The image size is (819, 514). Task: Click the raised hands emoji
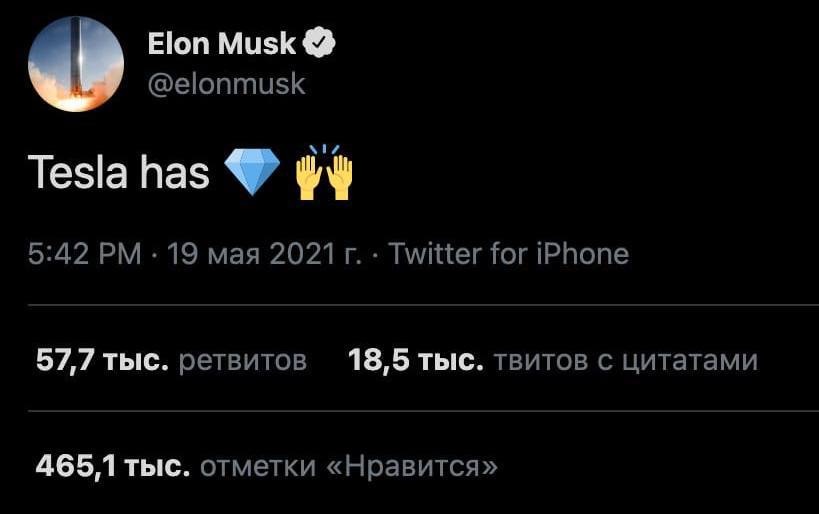click(324, 172)
